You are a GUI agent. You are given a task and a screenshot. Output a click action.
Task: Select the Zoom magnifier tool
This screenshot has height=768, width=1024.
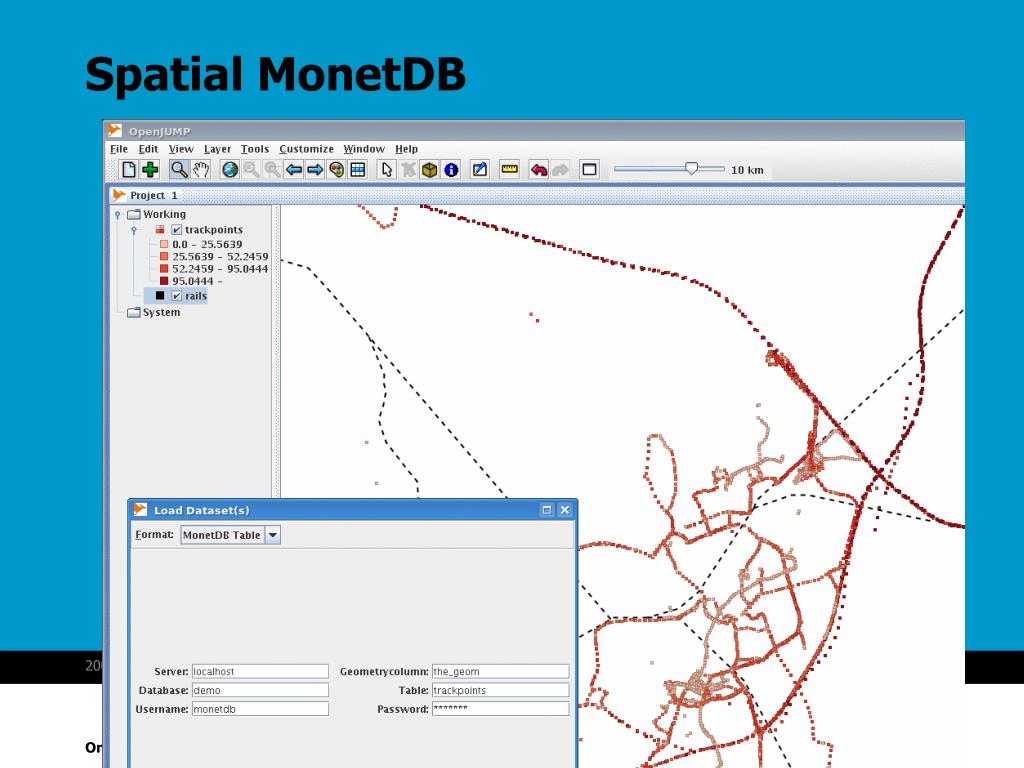click(179, 170)
